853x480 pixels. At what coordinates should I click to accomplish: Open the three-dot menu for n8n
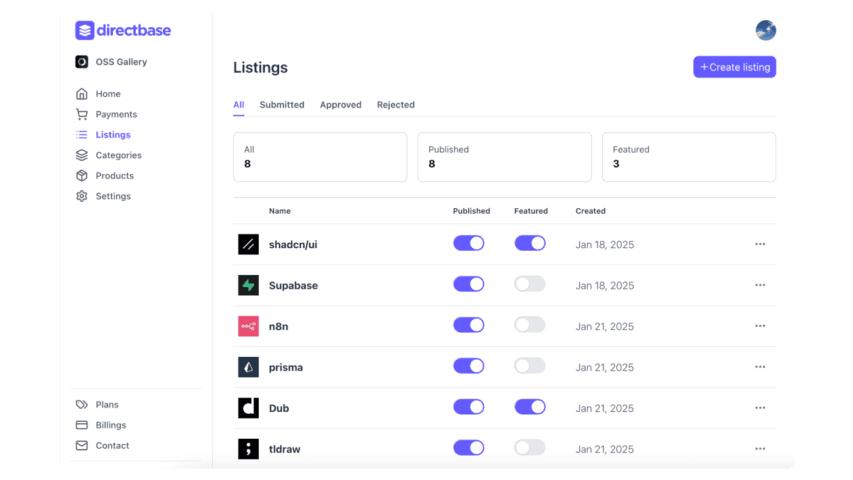click(x=760, y=326)
